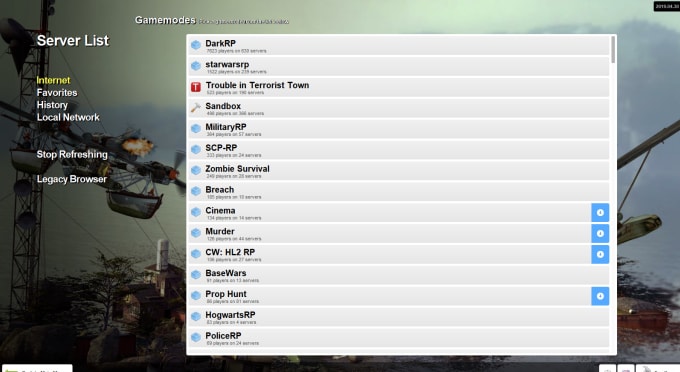The height and width of the screenshot is (372, 680).
Task: Click blue download button on Cinema row
Action: (x=600, y=212)
